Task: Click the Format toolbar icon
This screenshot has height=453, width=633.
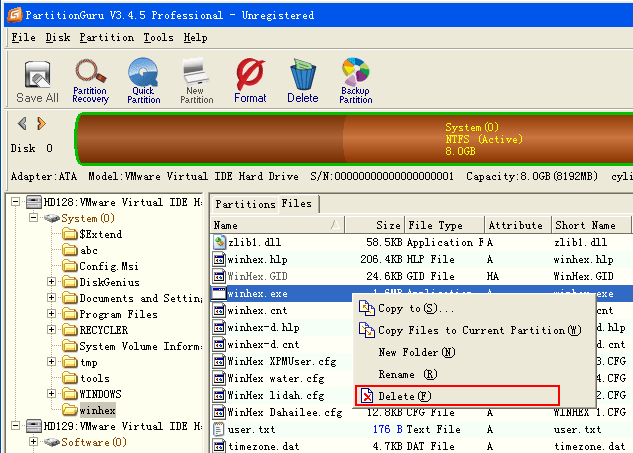Action: coord(250,81)
